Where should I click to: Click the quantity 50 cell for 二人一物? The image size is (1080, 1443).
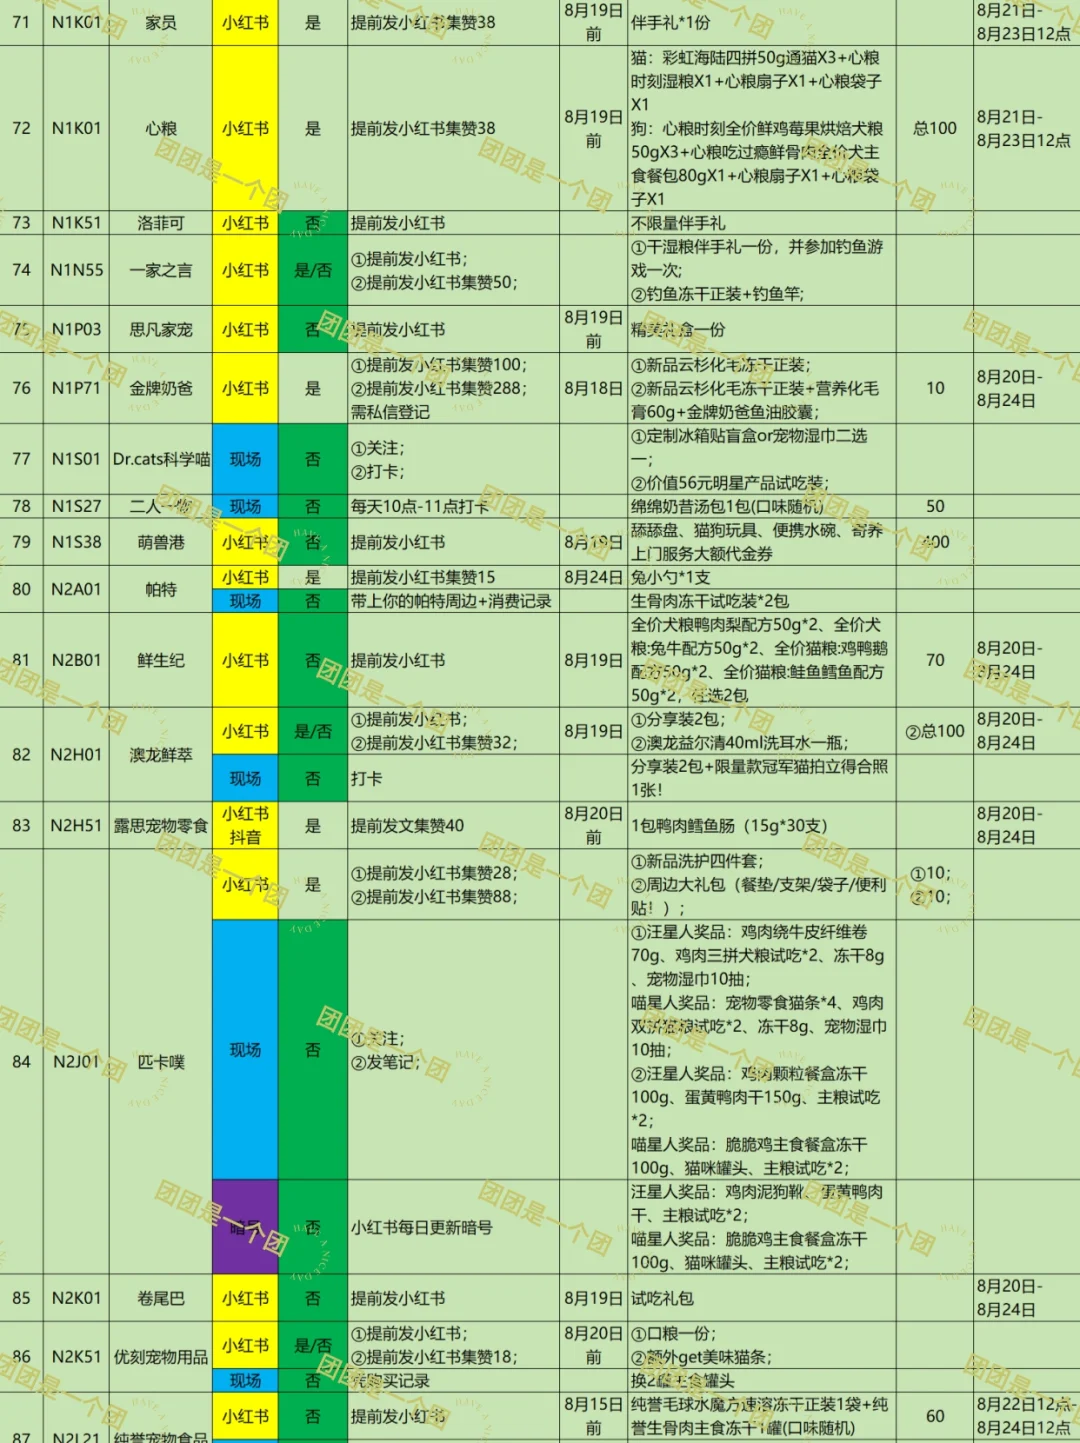935,507
